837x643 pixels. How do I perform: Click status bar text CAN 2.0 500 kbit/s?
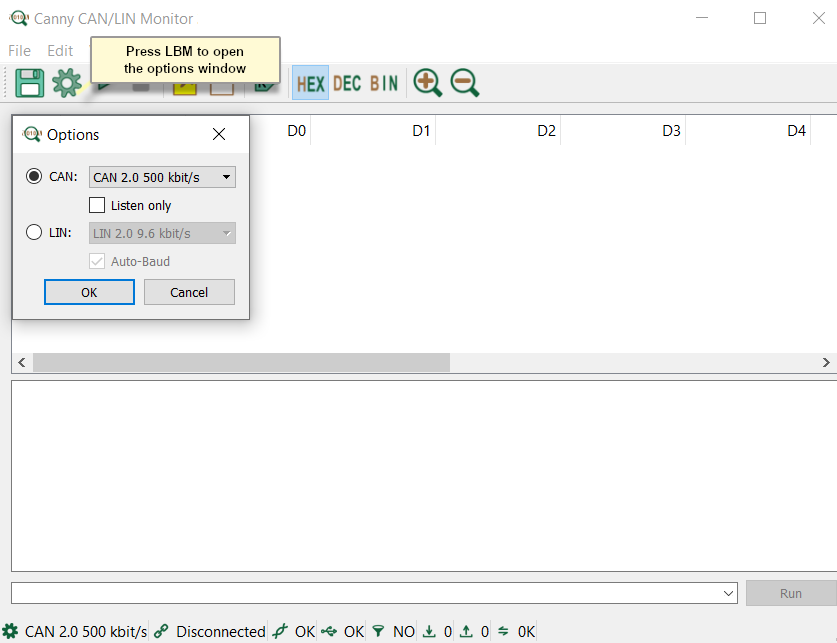point(86,632)
